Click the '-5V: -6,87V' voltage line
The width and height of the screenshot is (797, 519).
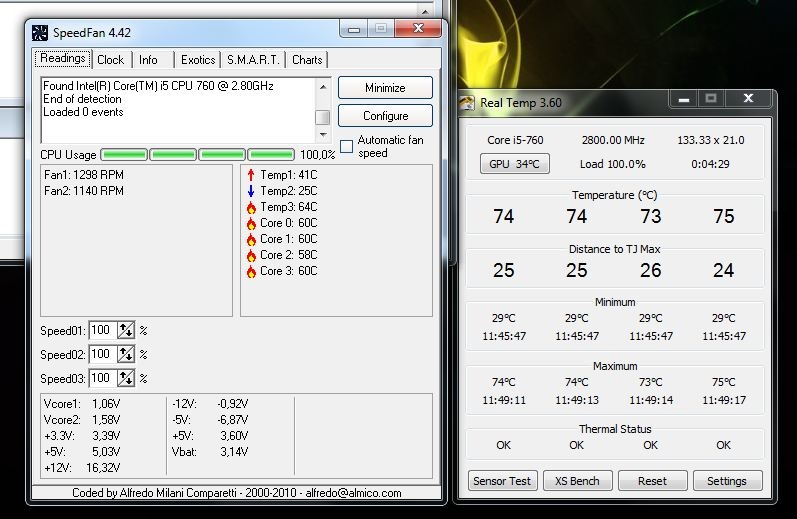[210, 420]
